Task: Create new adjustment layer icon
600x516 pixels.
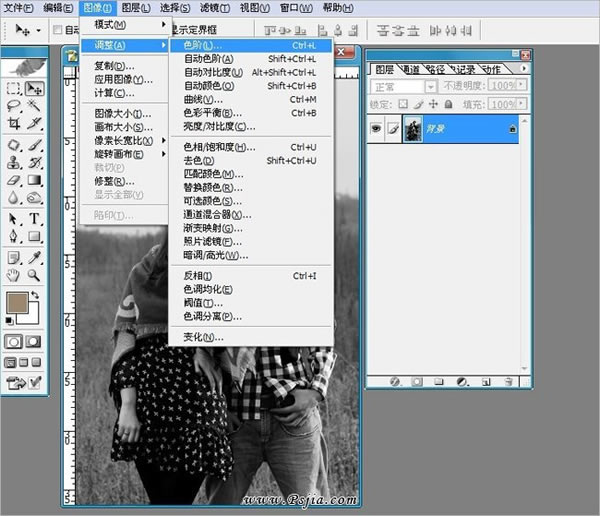Action: 462,382
